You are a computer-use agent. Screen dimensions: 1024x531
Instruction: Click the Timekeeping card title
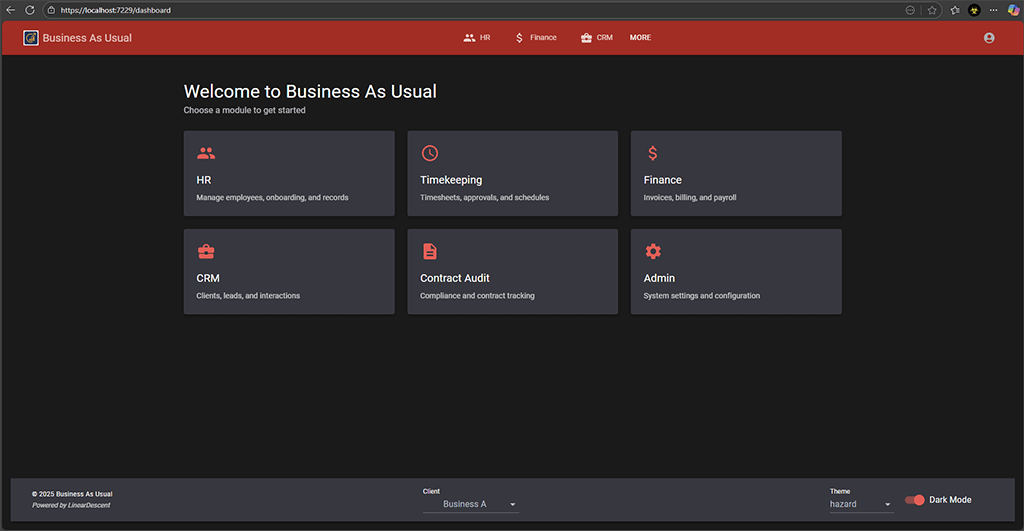(x=451, y=180)
